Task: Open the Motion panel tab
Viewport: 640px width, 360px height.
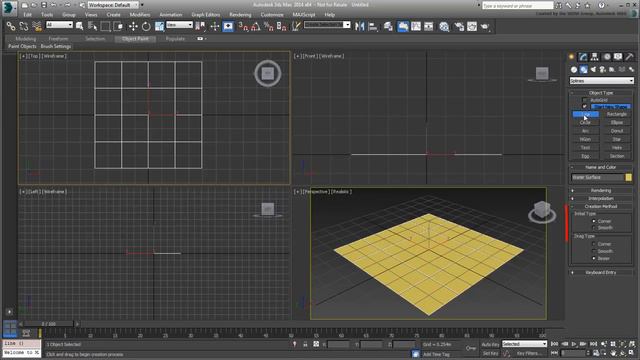Action: 607,57
